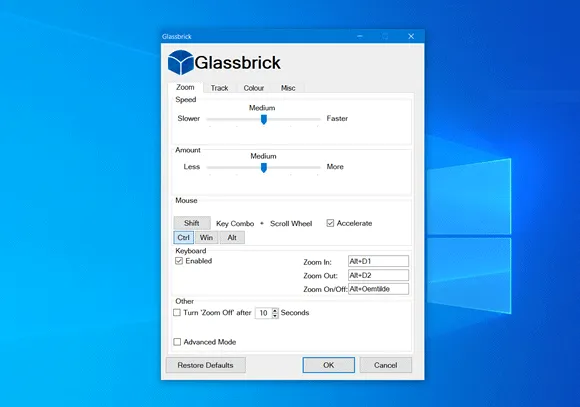Click the Zoom In hotkey field
580x407 pixels.
click(x=378, y=261)
